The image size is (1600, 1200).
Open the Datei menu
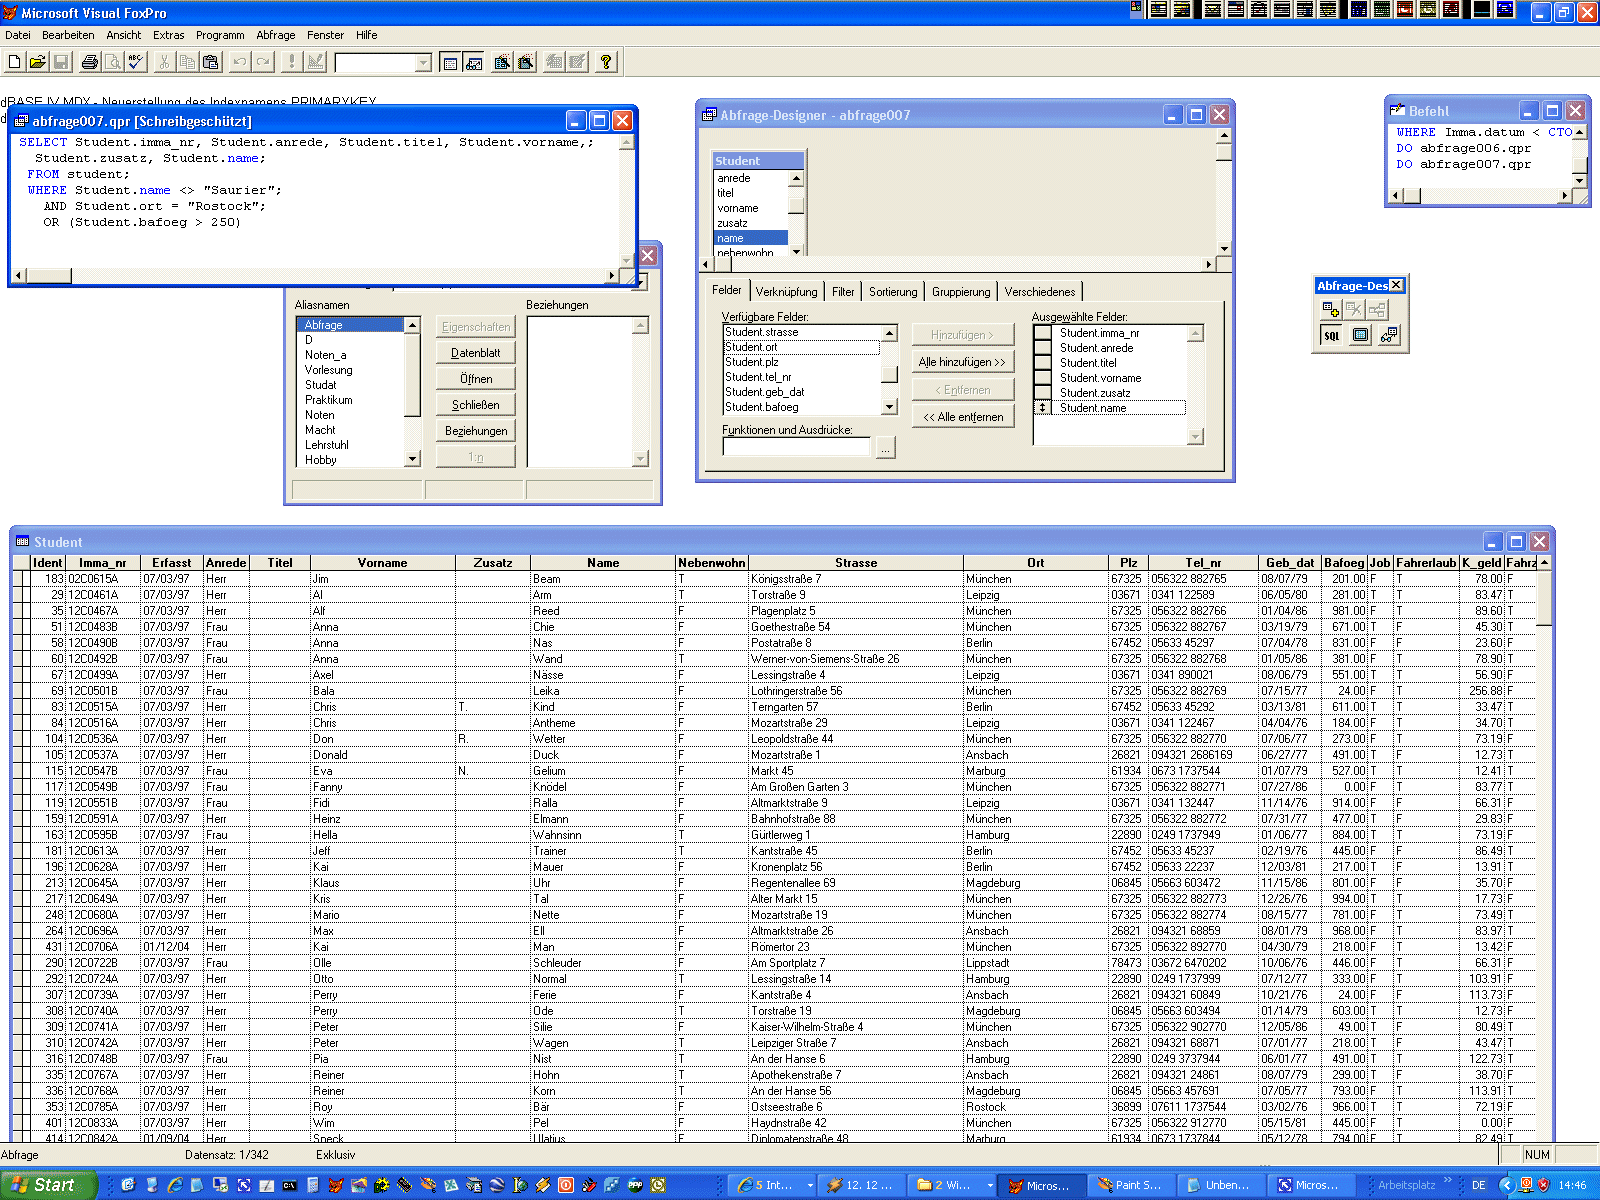click(18, 35)
